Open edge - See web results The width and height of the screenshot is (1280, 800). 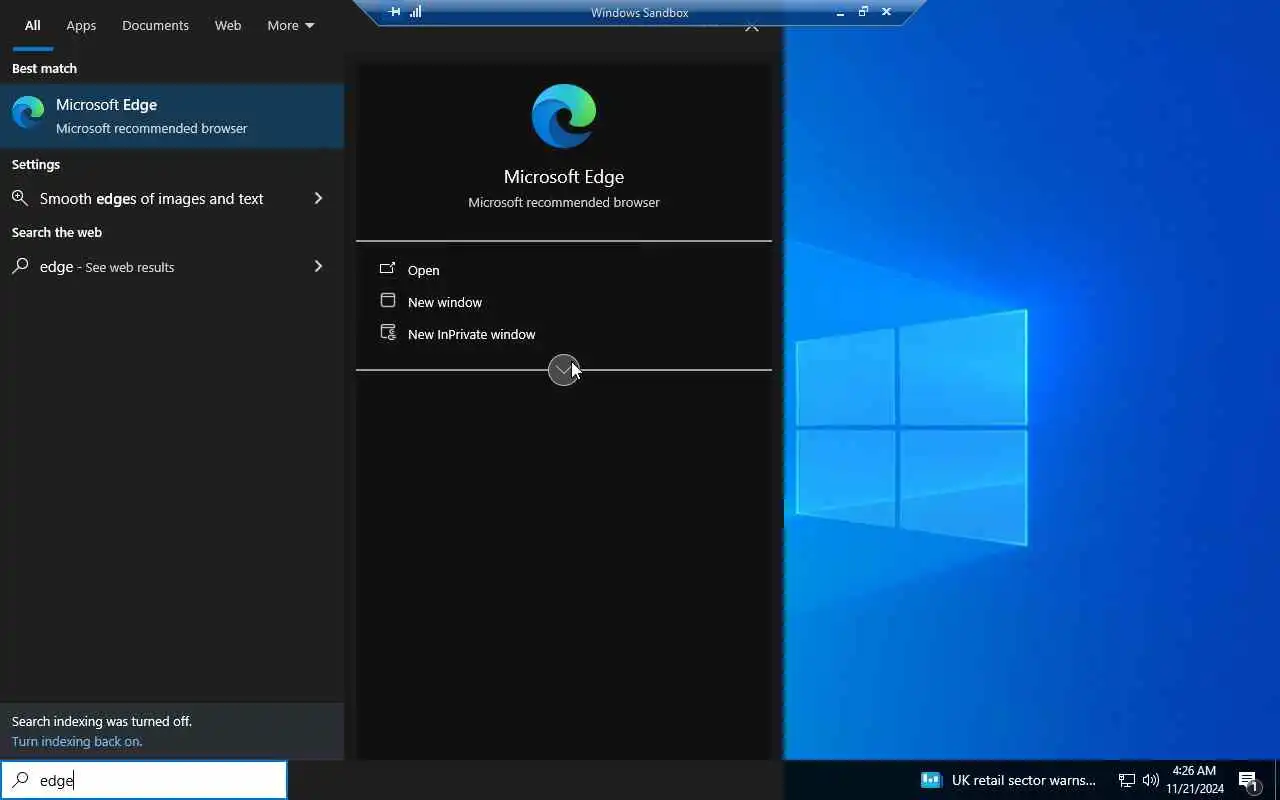172,266
